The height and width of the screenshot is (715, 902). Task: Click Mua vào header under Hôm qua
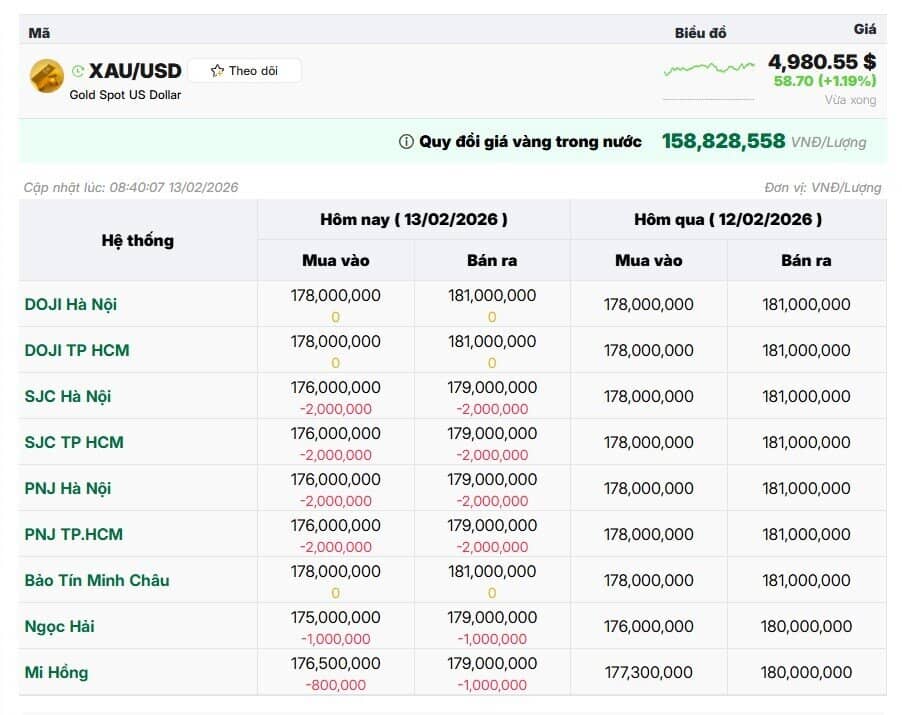[649, 261]
